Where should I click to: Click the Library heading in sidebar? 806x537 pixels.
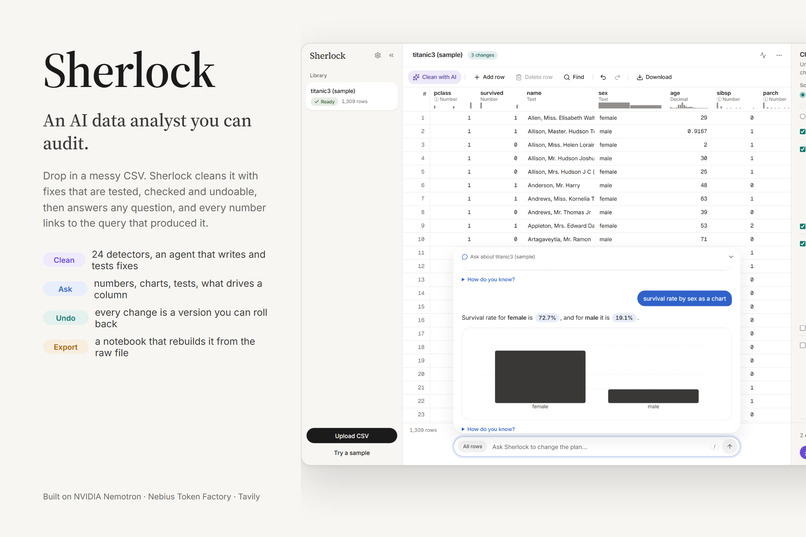[318, 76]
